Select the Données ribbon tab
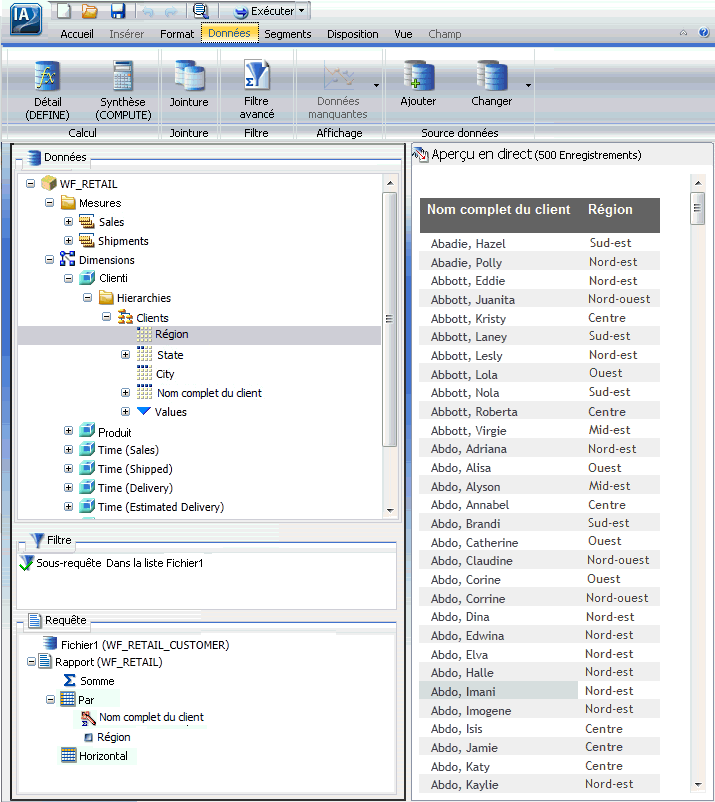 coord(229,33)
